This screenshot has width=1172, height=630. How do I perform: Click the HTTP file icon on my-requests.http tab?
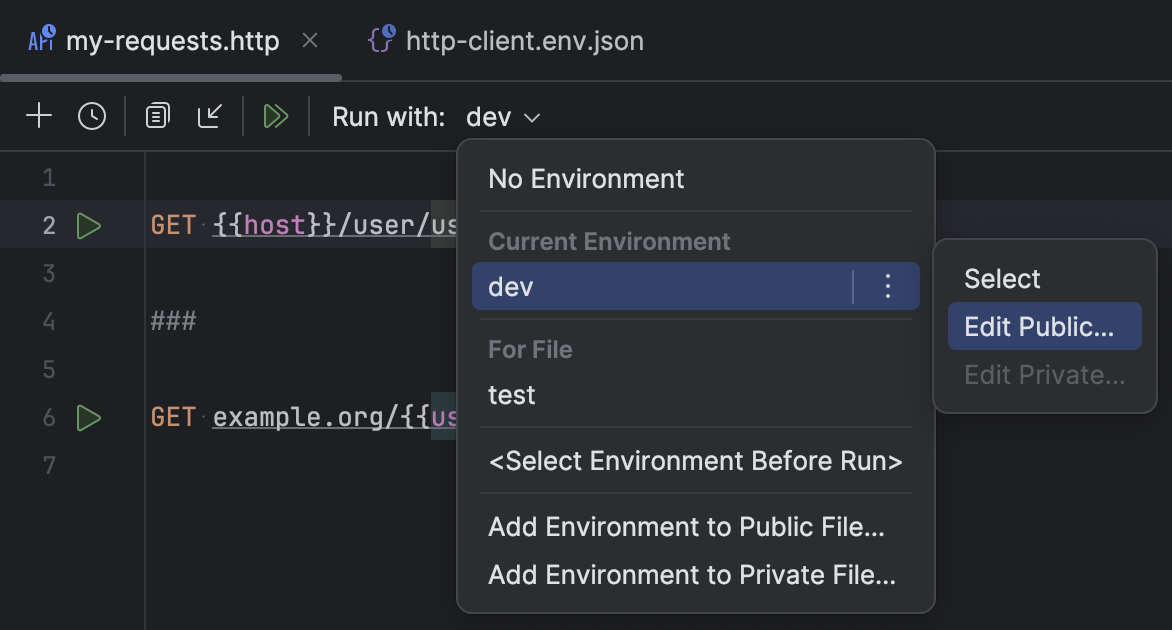pyautogui.click(x=40, y=41)
